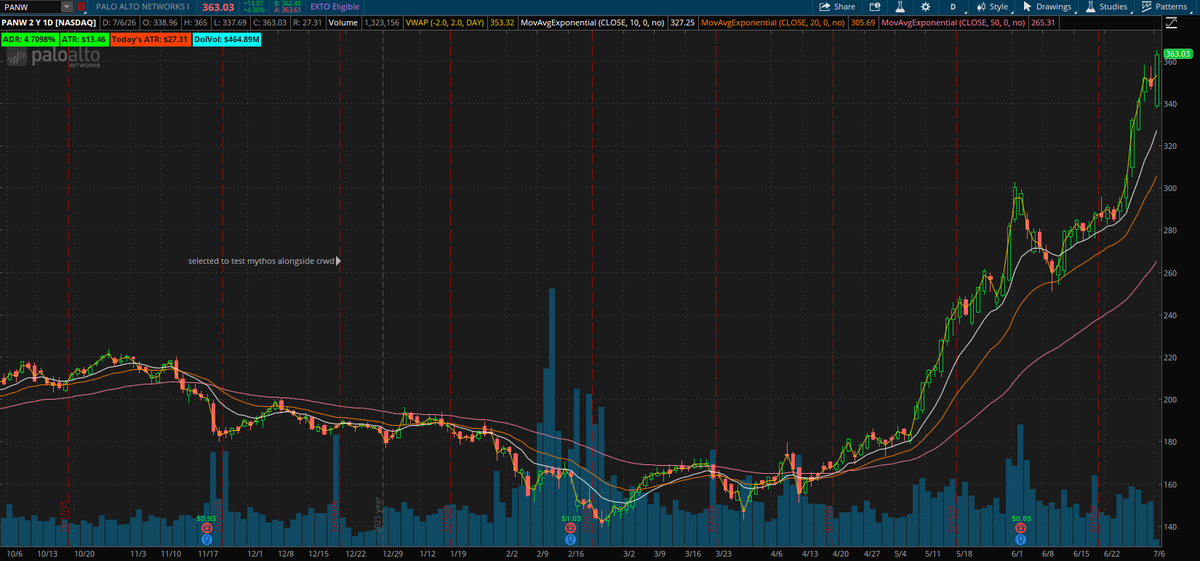Click MovAvgExponential (CLOSE, 50, 0, no) label
The width and height of the screenshot is (1200, 561).
953,21
